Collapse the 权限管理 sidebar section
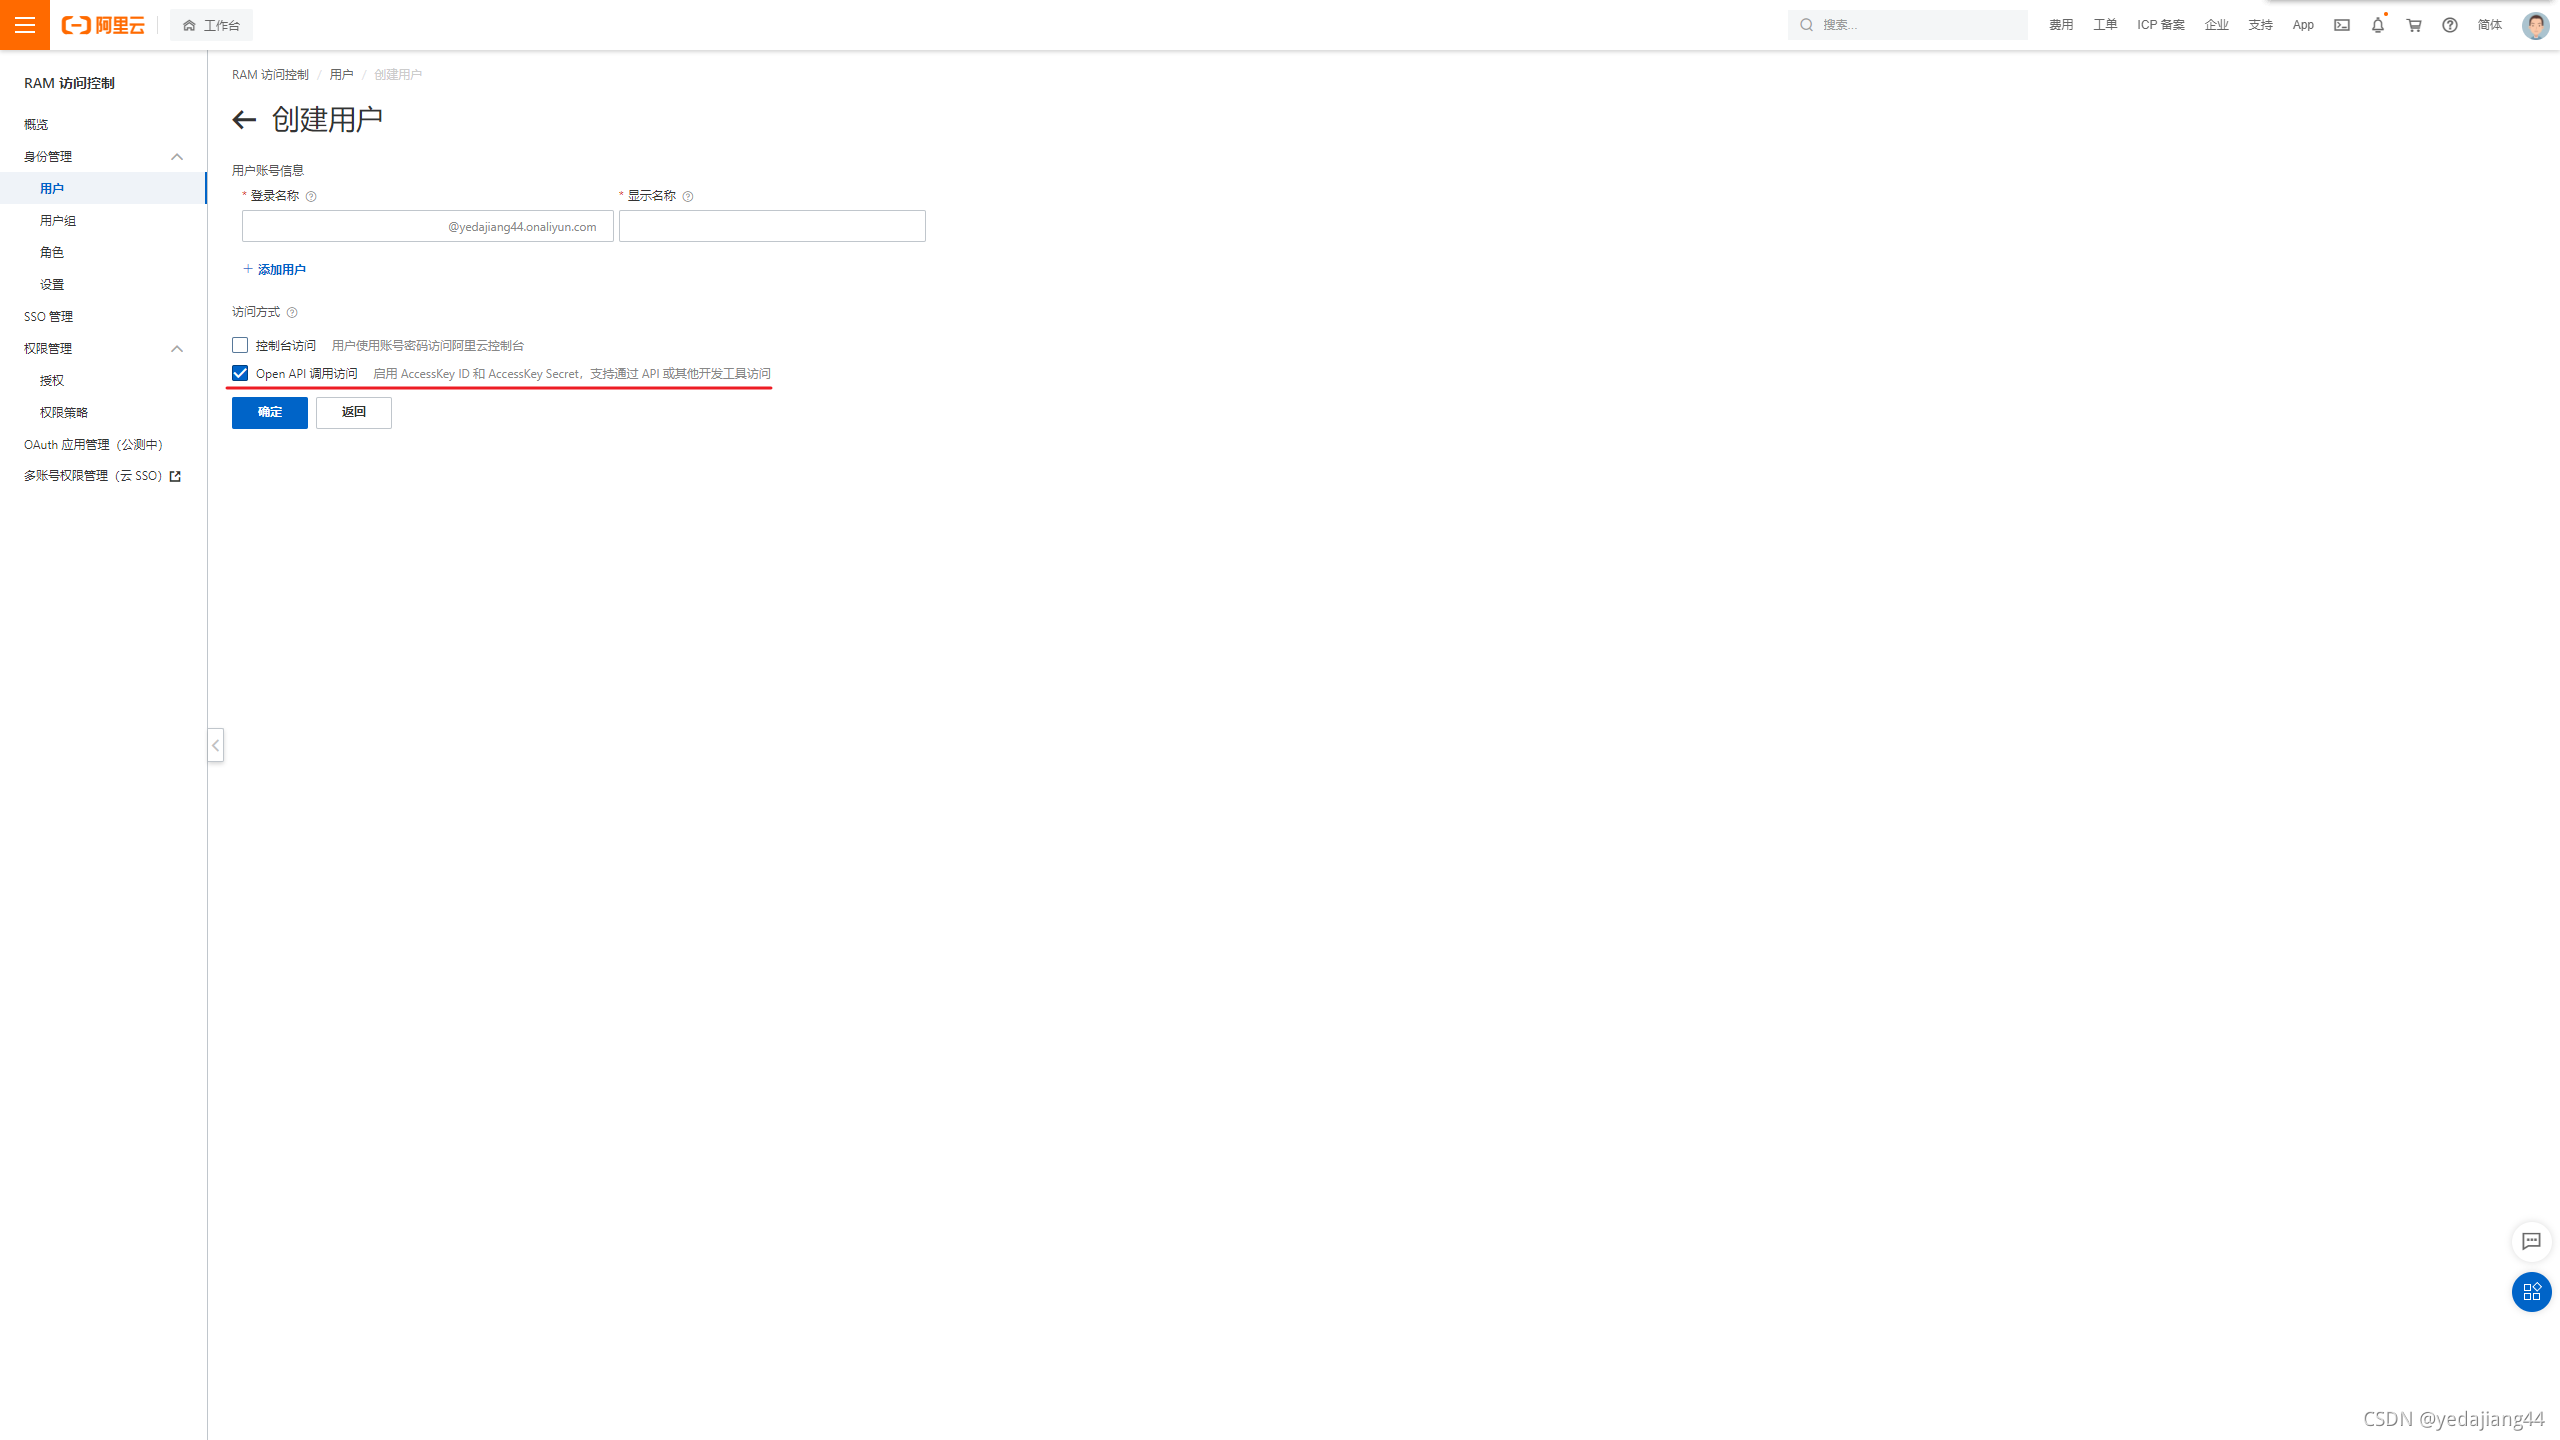Viewport: 2560px width, 1440px height. pos(177,349)
